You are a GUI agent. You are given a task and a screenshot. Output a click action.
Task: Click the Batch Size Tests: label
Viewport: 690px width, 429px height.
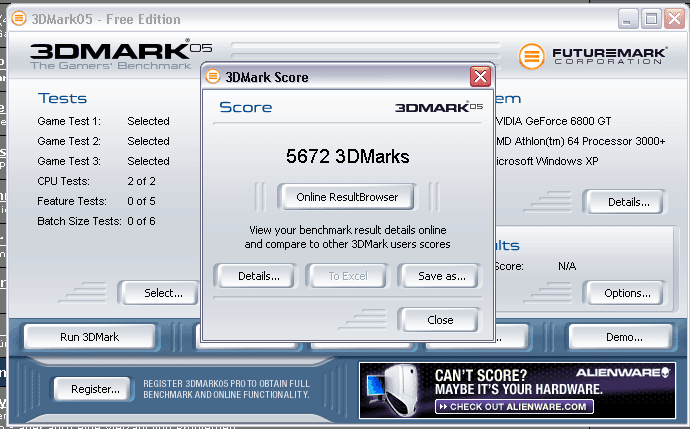79,221
